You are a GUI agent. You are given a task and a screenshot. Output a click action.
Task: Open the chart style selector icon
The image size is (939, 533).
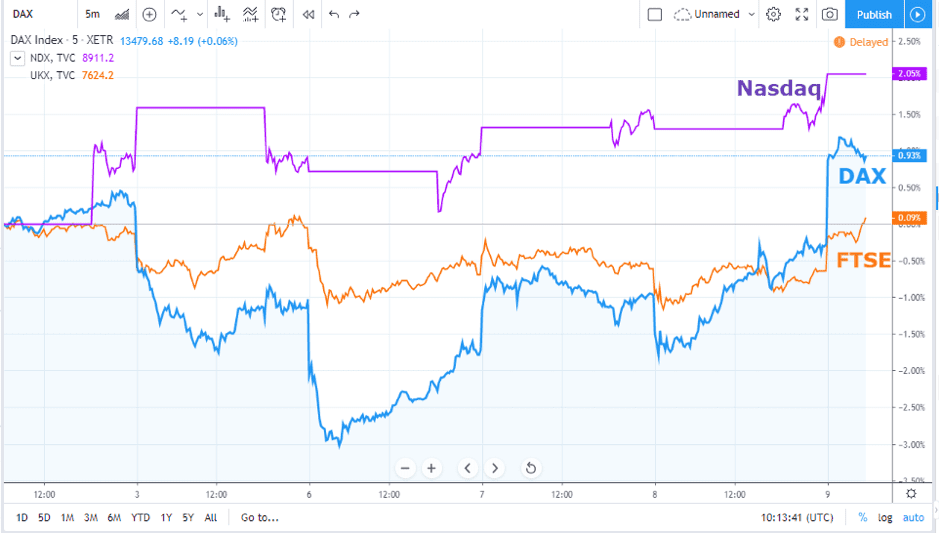tap(123, 14)
